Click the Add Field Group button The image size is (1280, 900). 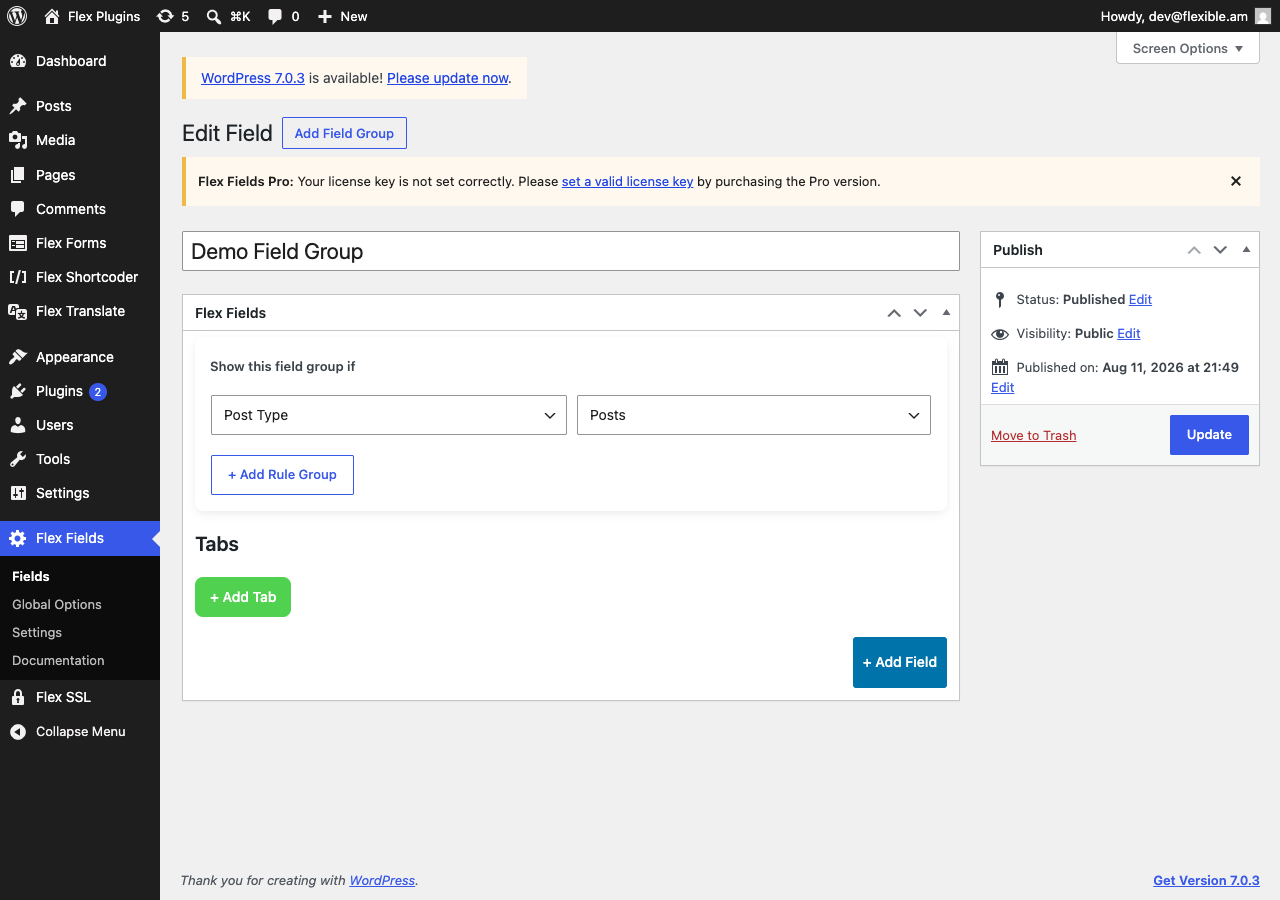[344, 133]
